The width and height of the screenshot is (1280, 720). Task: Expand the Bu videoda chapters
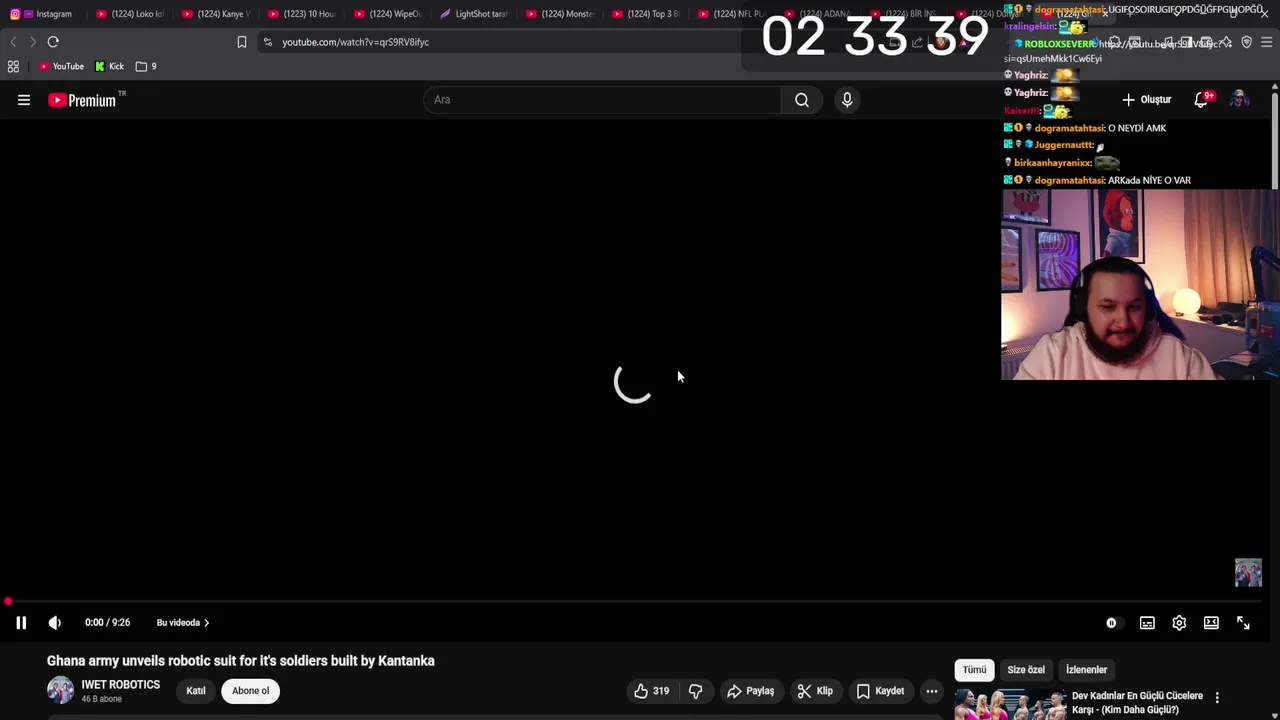(x=183, y=623)
